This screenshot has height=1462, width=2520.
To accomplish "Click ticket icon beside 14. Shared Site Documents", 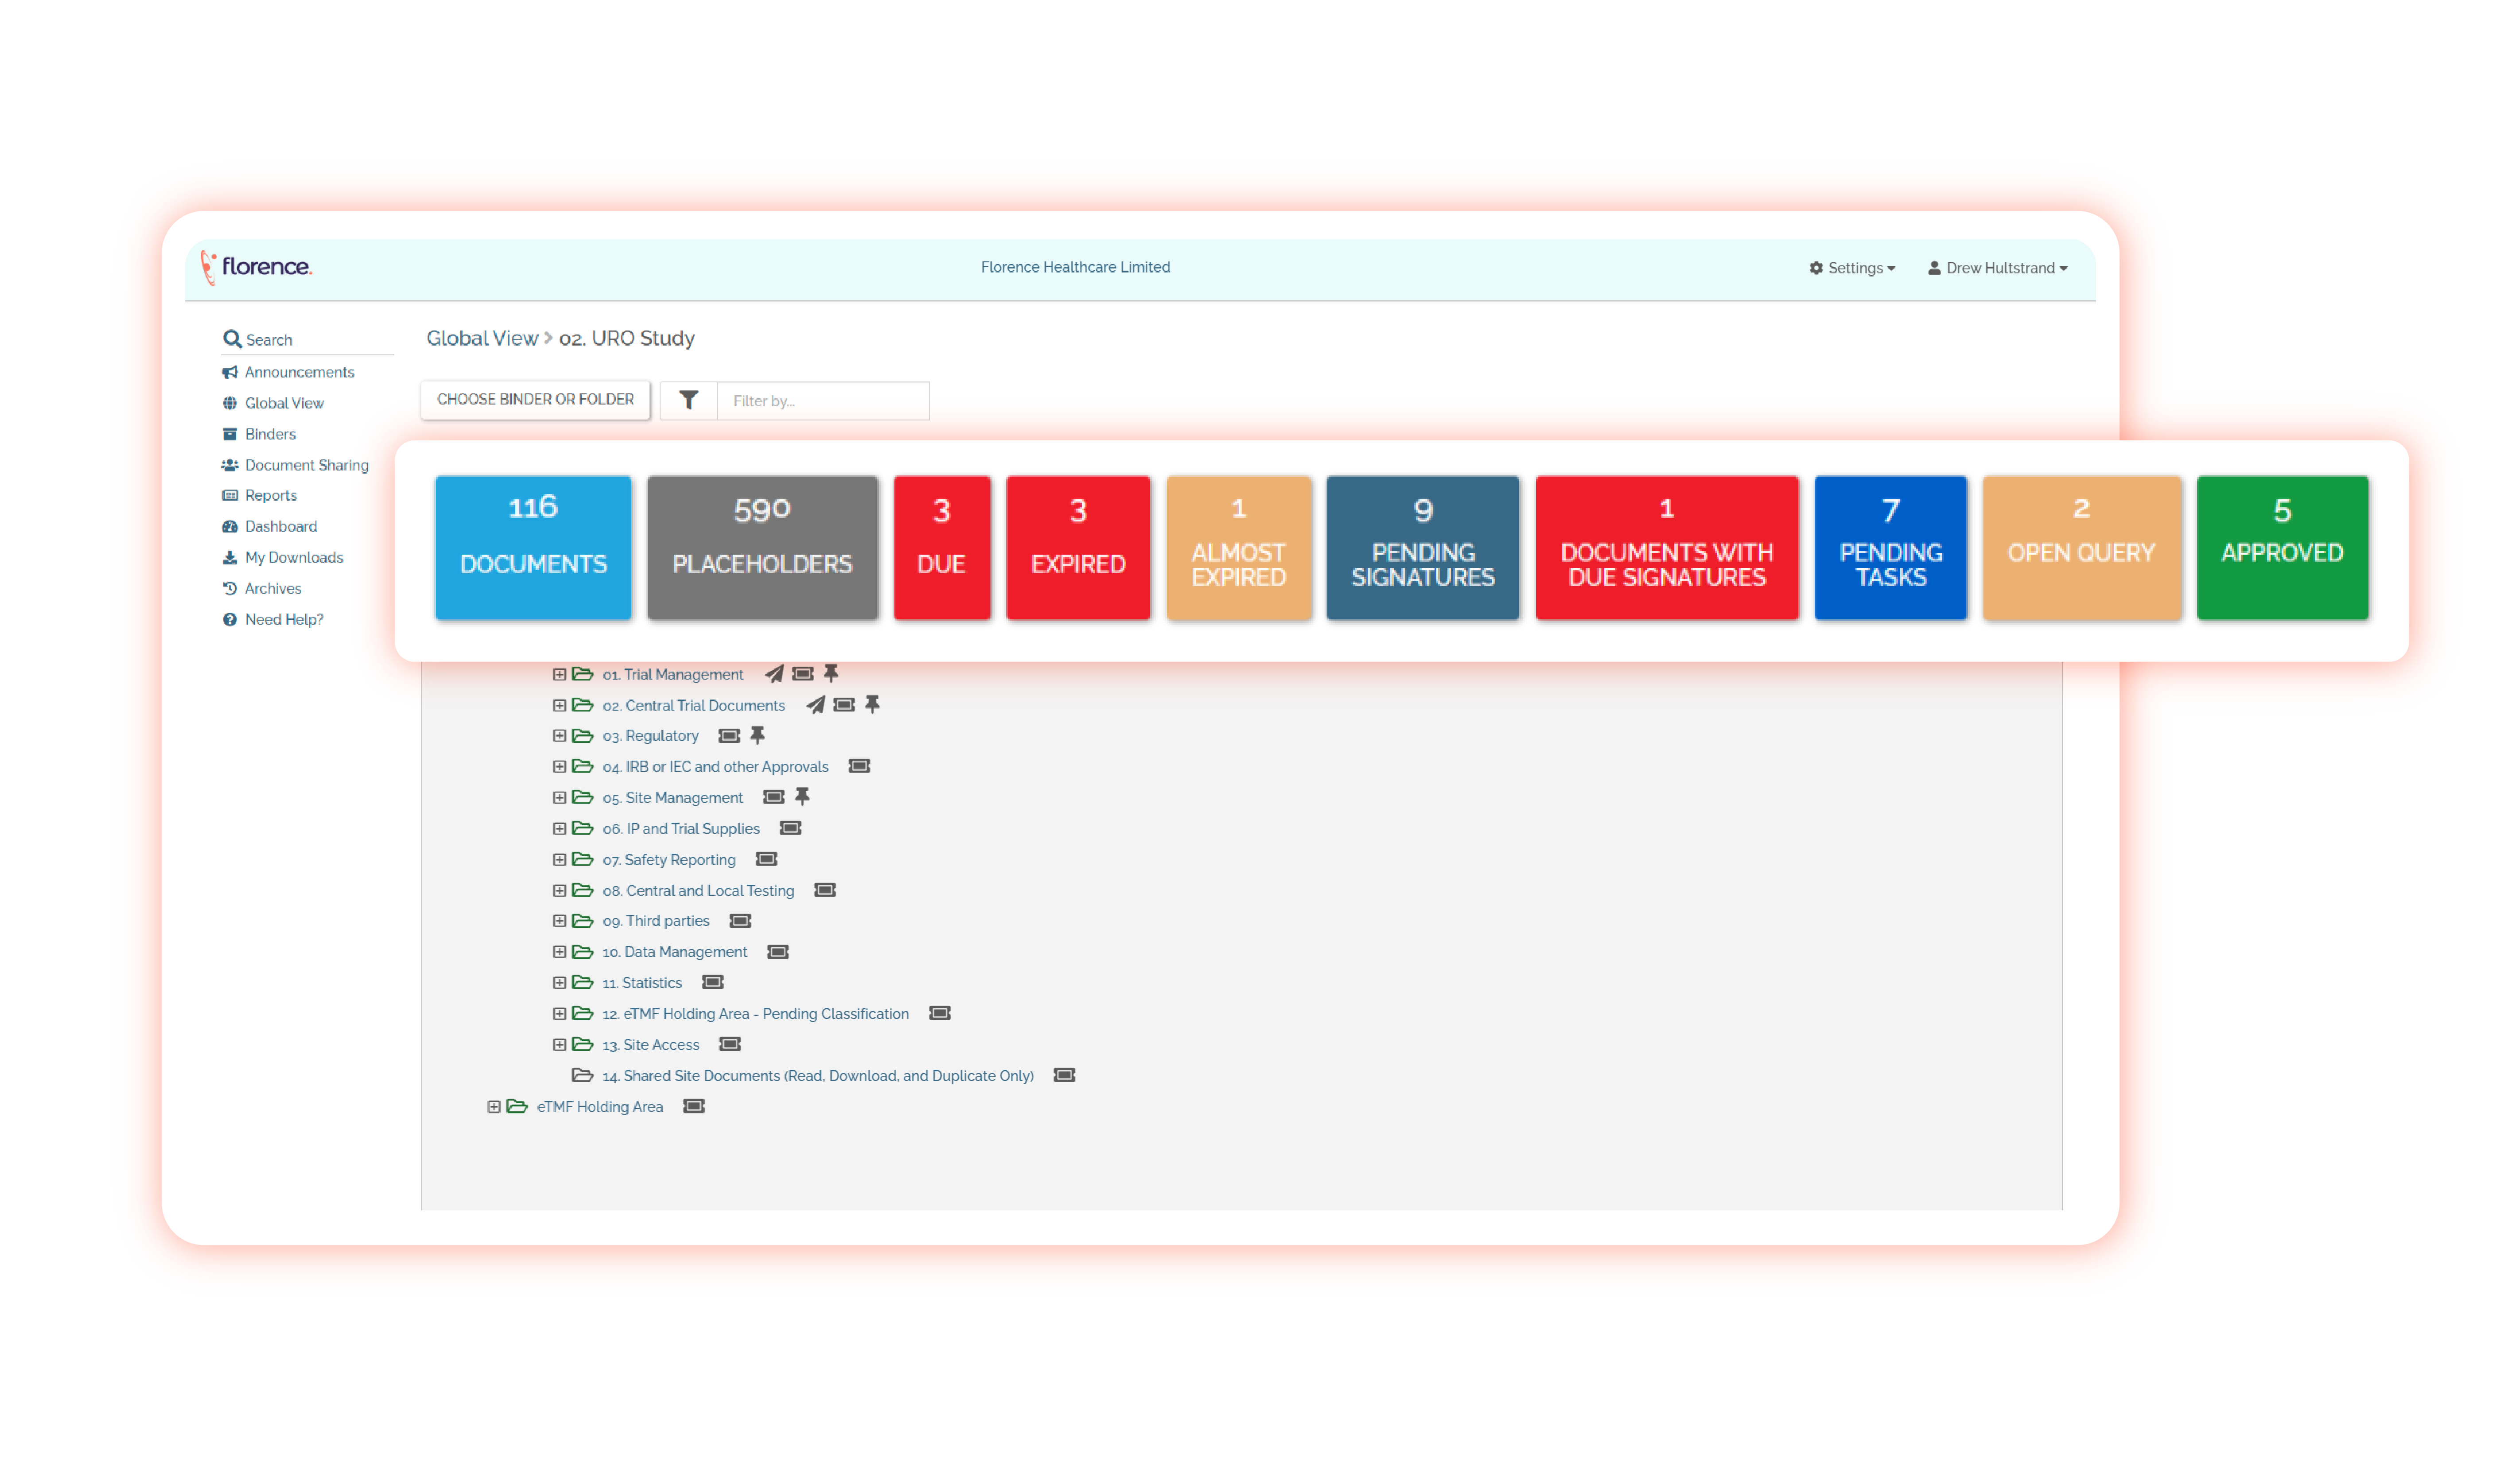I will 1064,1075.
